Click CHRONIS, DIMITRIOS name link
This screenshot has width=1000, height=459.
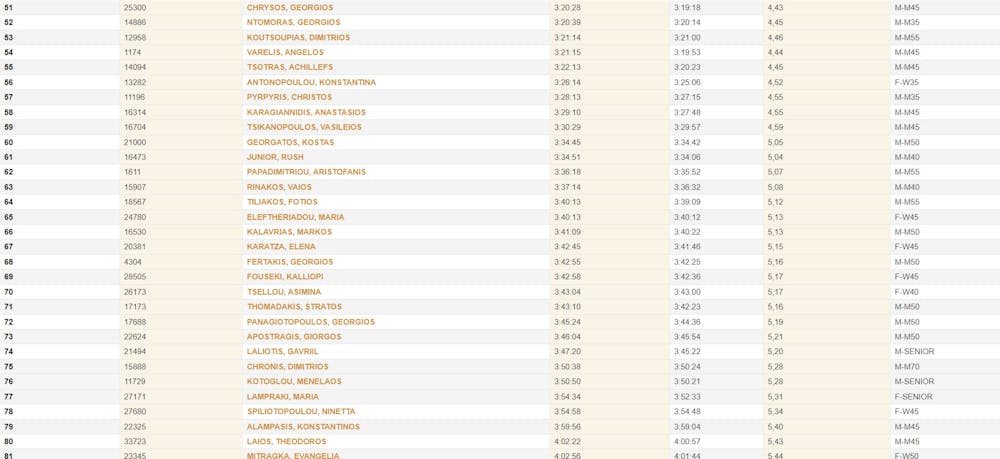(x=287, y=367)
